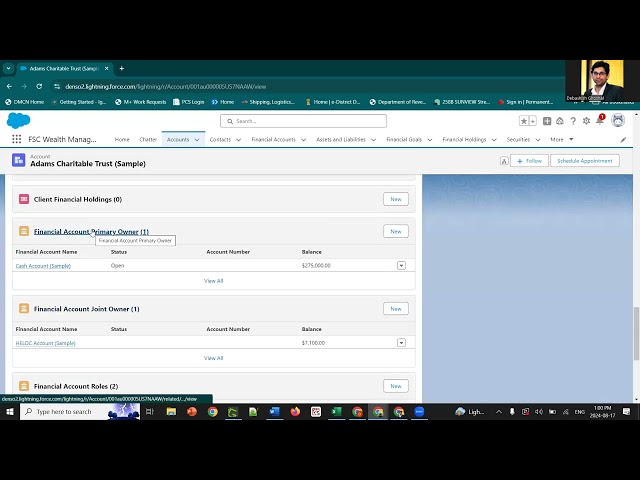Viewport: 640px width, 480px height.
Task: Go back using browser back arrow
Action: click(x=9, y=87)
